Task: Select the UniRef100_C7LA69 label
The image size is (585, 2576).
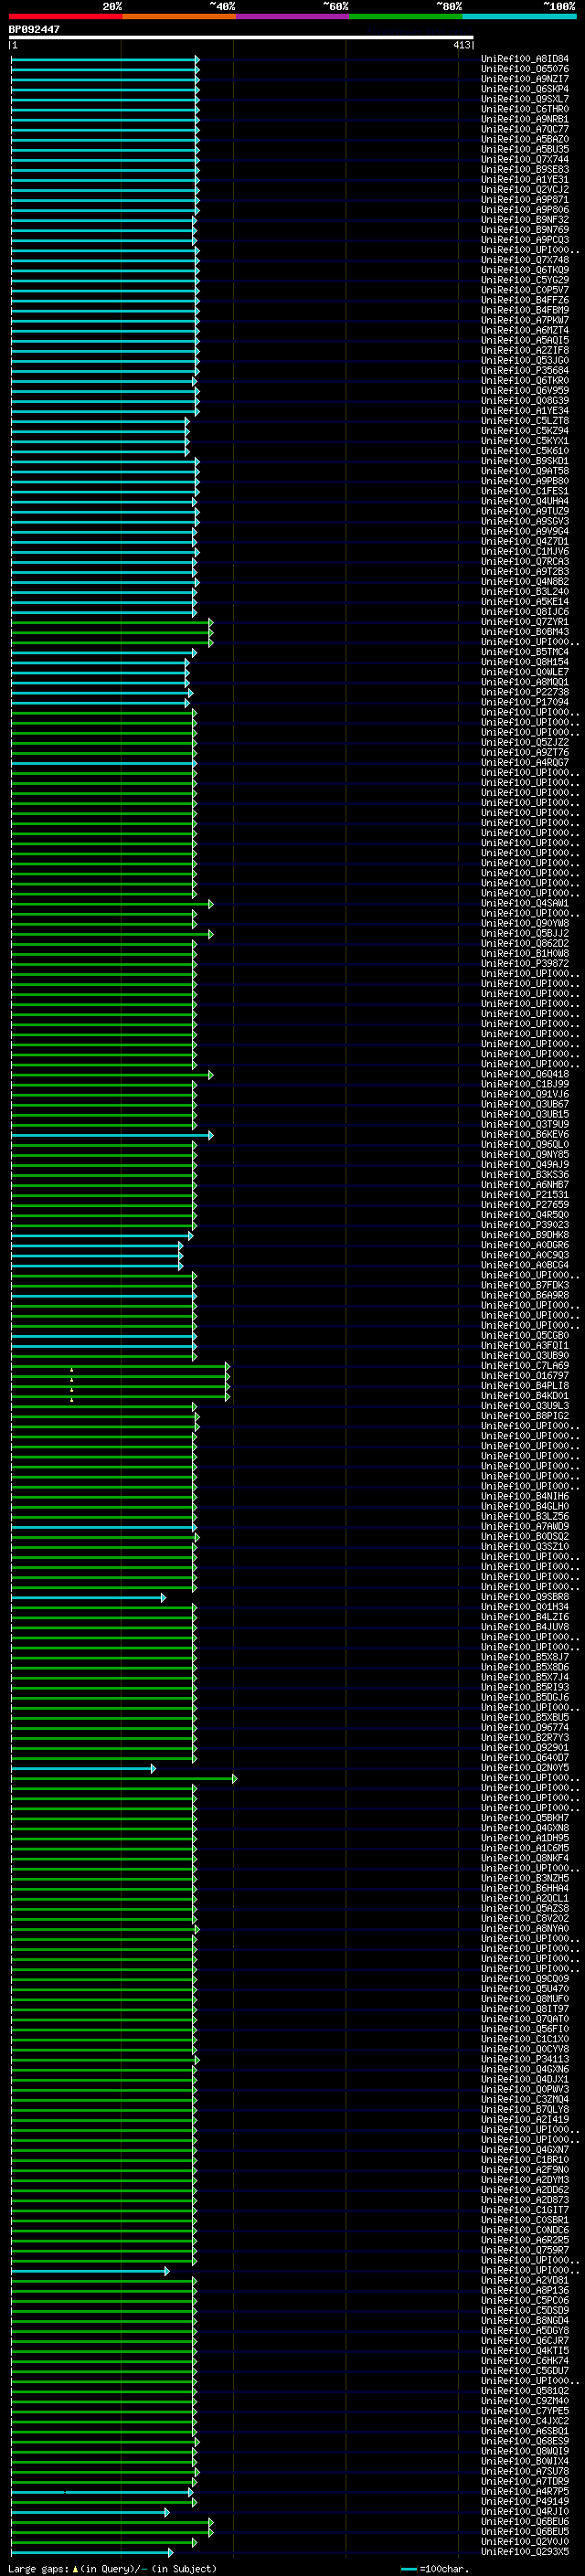Action: tap(525, 1366)
